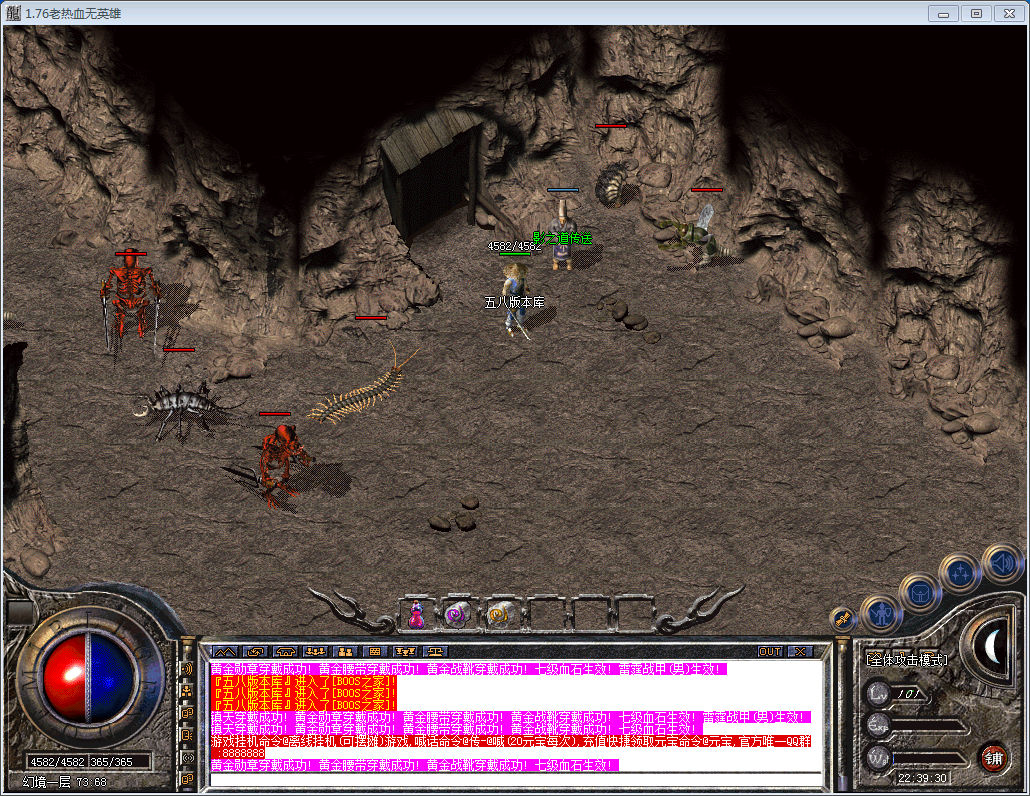Open the three-person guild icon
Image resolution: width=1030 pixels, height=796 pixels.
315,652
